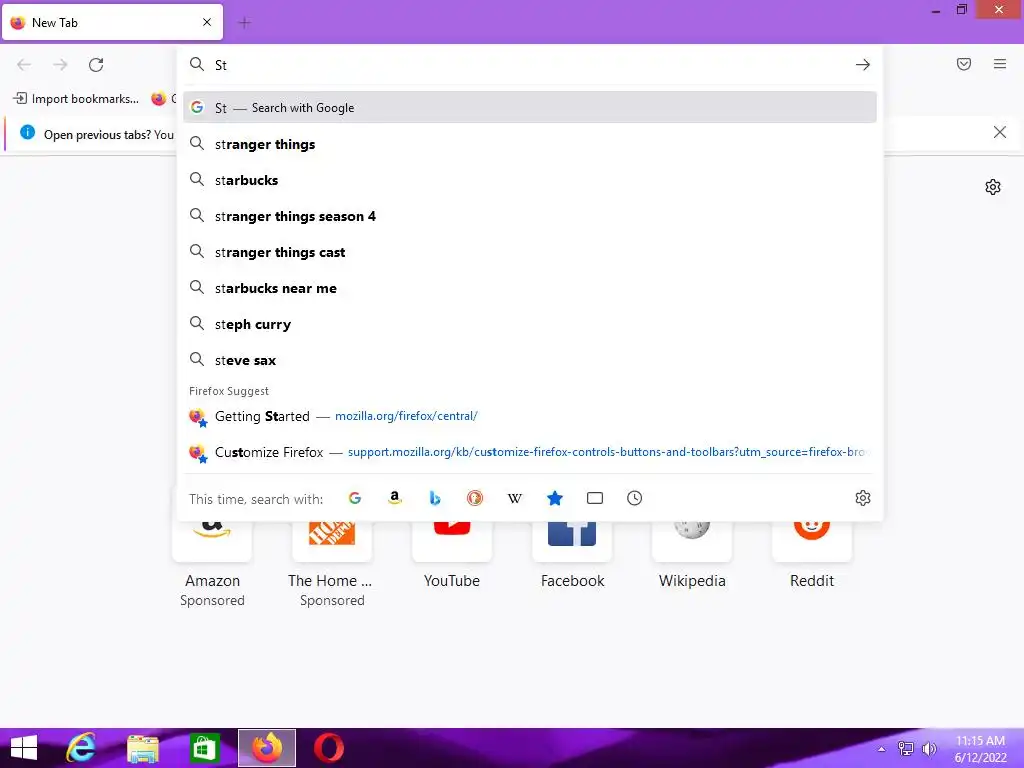Open the Firefox application menu
Image resolution: width=1024 pixels, height=768 pixels.
pyautogui.click(x=1000, y=64)
